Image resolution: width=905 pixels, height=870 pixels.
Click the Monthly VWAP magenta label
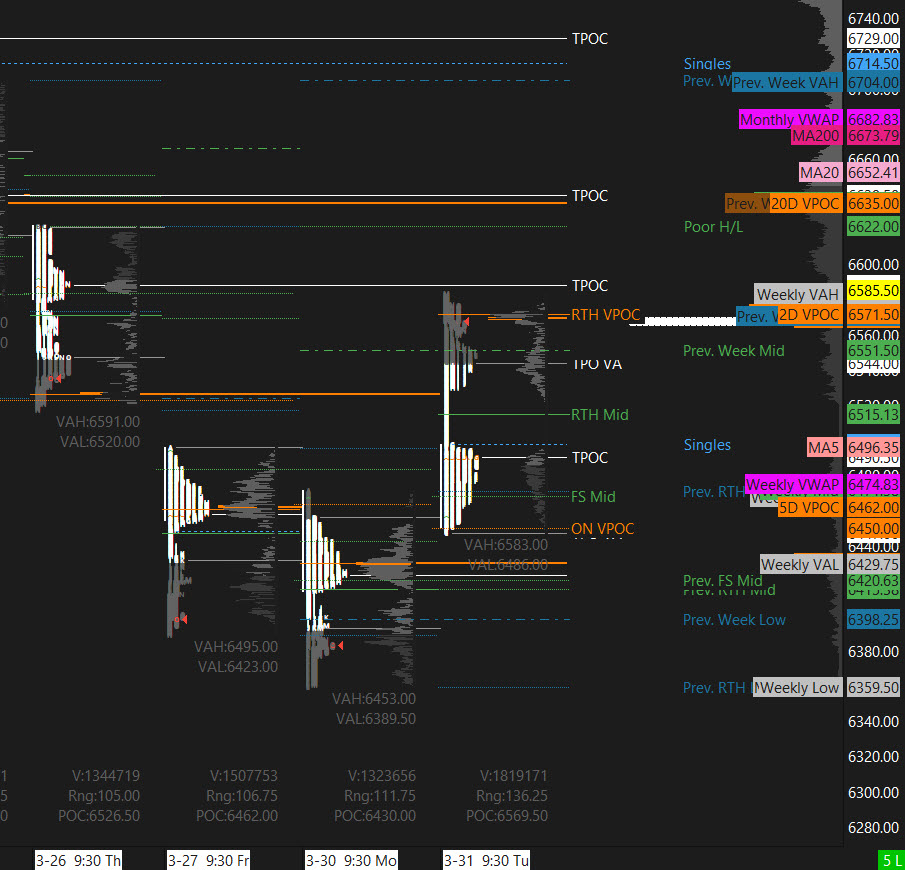(790, 120)
